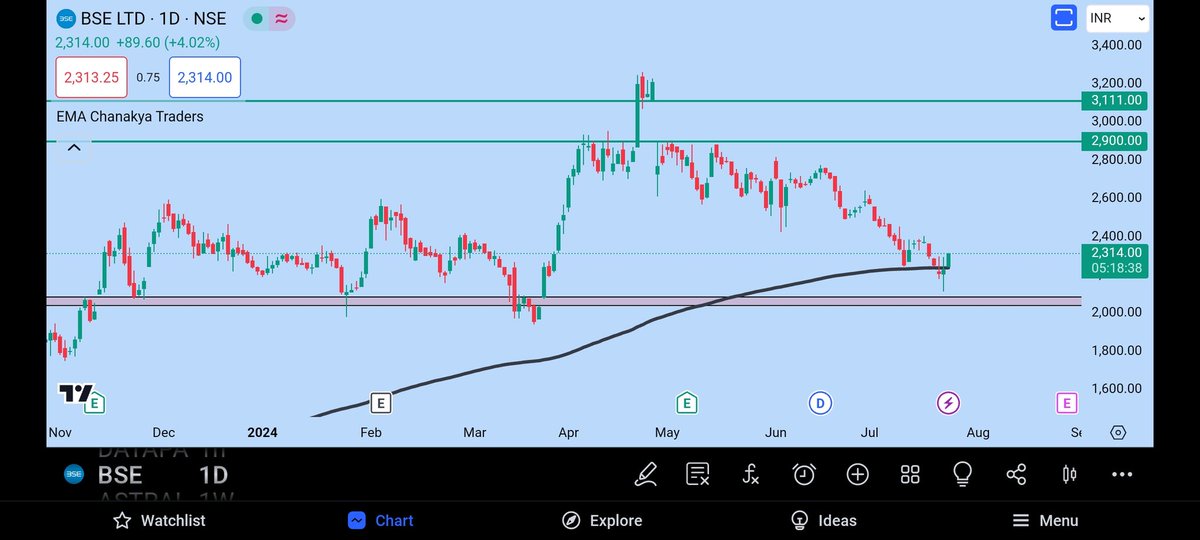
Task: Open the Ideas tab
Action: pos(824,520)
